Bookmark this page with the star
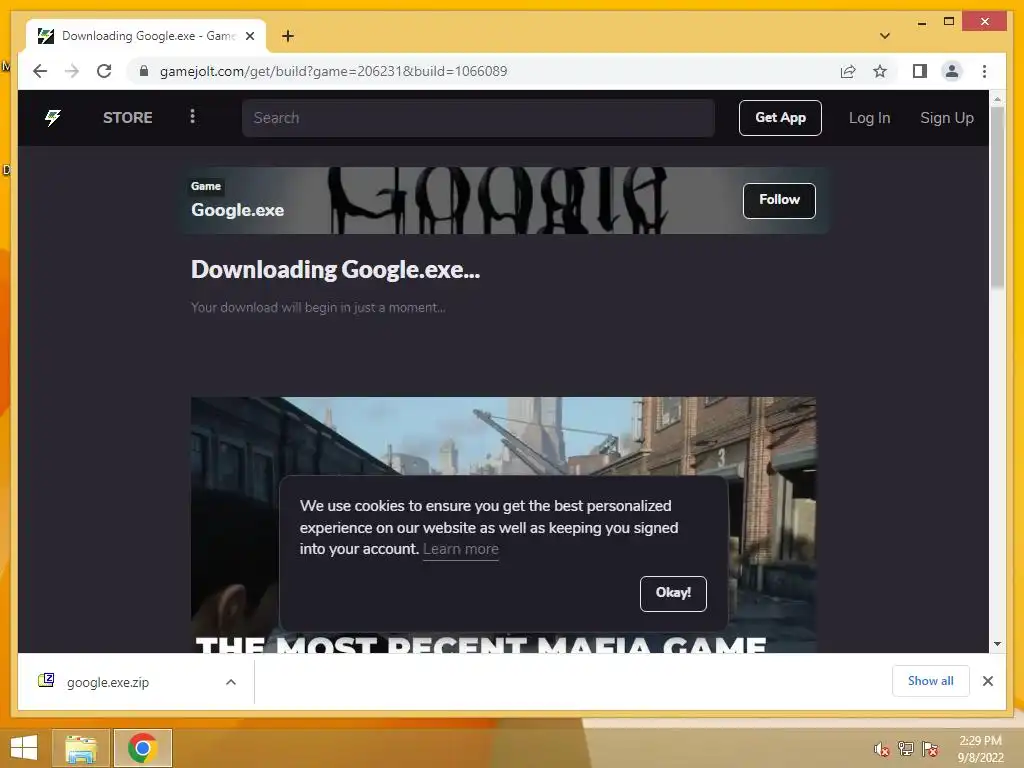 [x=880, y=71]
